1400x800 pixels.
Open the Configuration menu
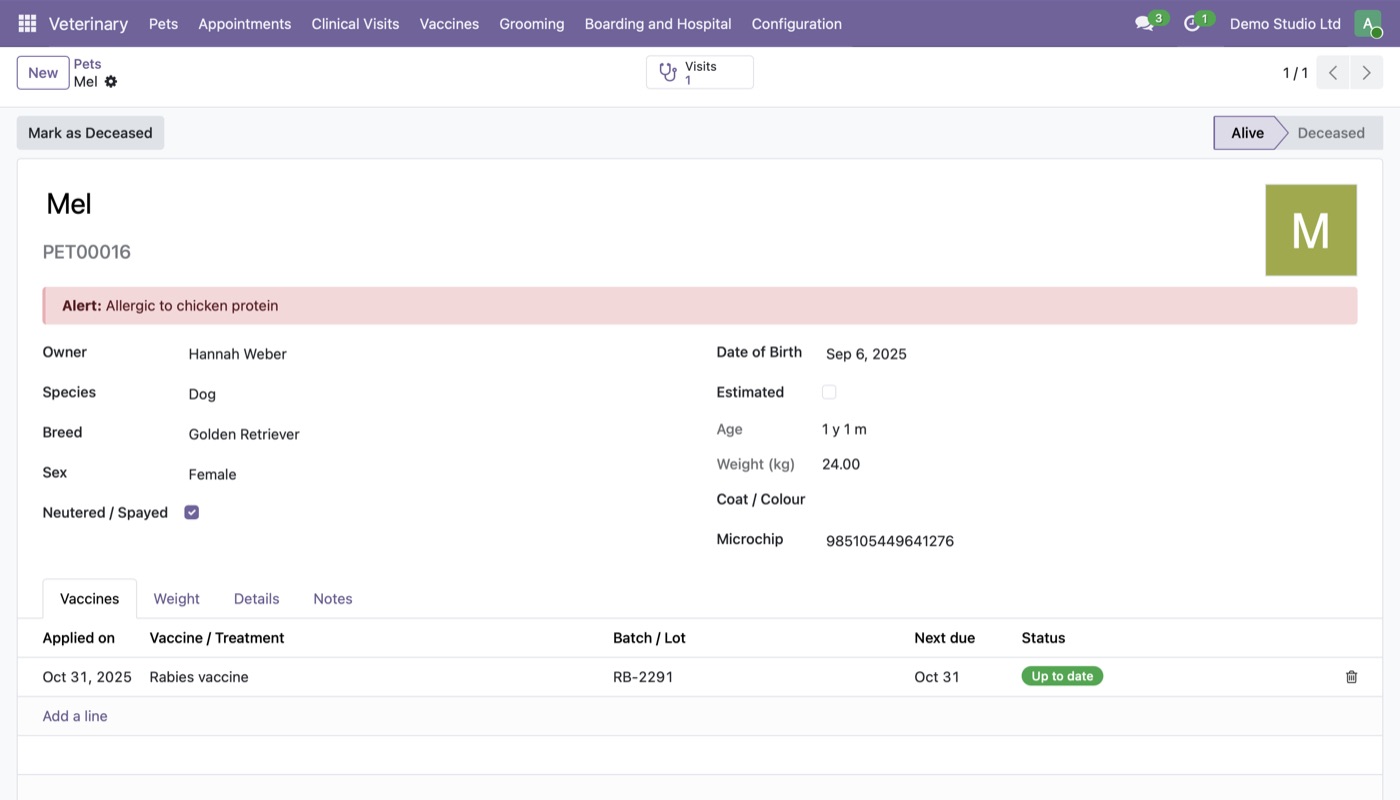(x=797, y=23)
